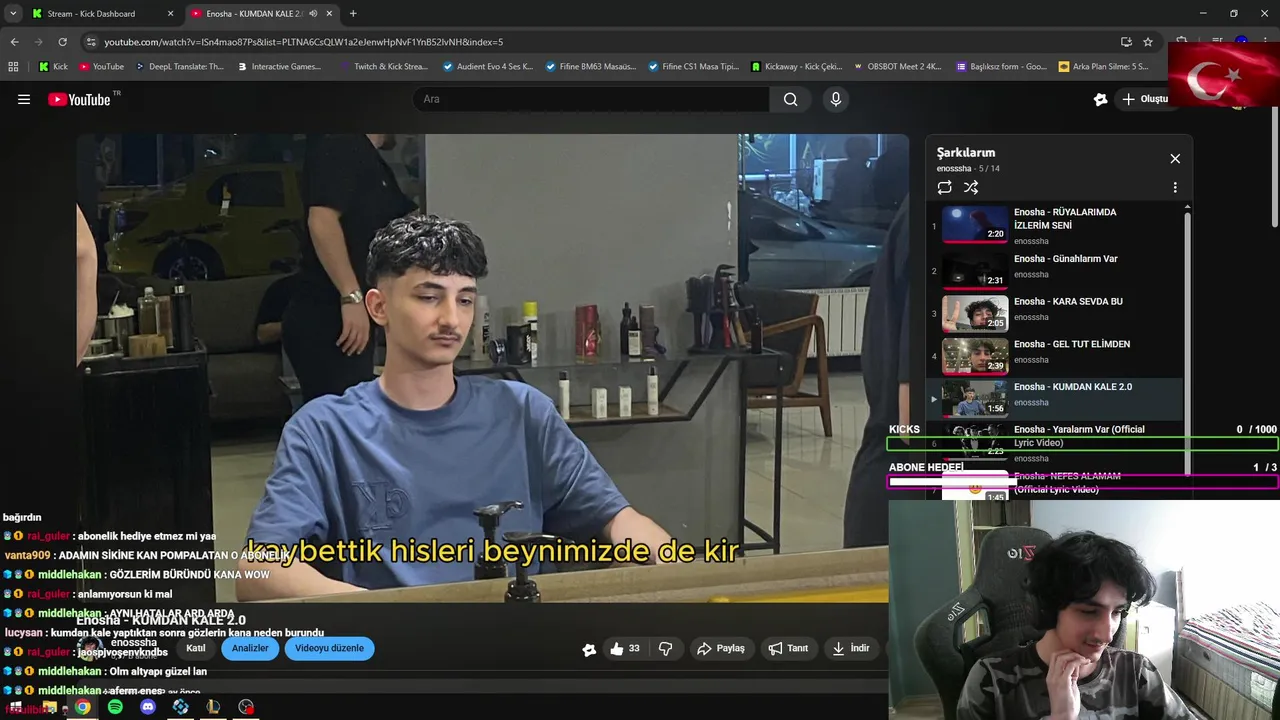Open 'Enosha - KARA SEVDA BU' thumbnail
This screenshot has height=720, width=1280.
tap(975, 312)
